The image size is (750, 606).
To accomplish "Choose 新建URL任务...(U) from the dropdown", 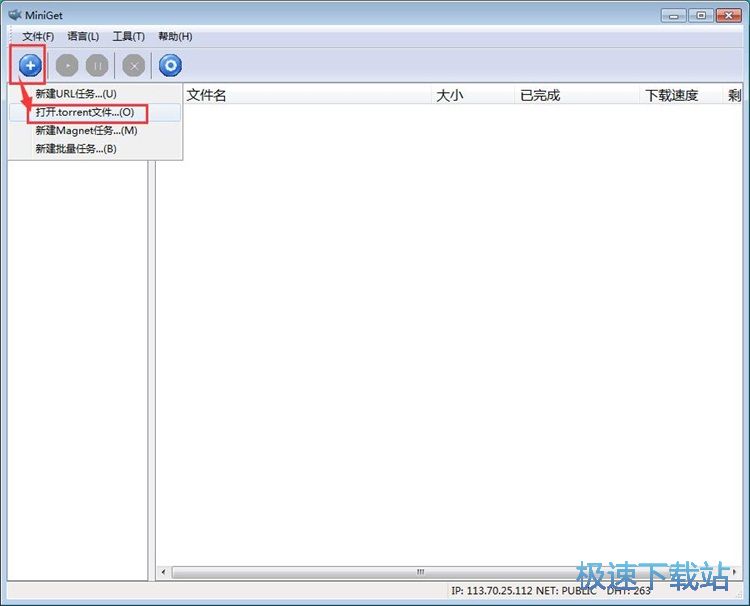I will click(95, 94).
